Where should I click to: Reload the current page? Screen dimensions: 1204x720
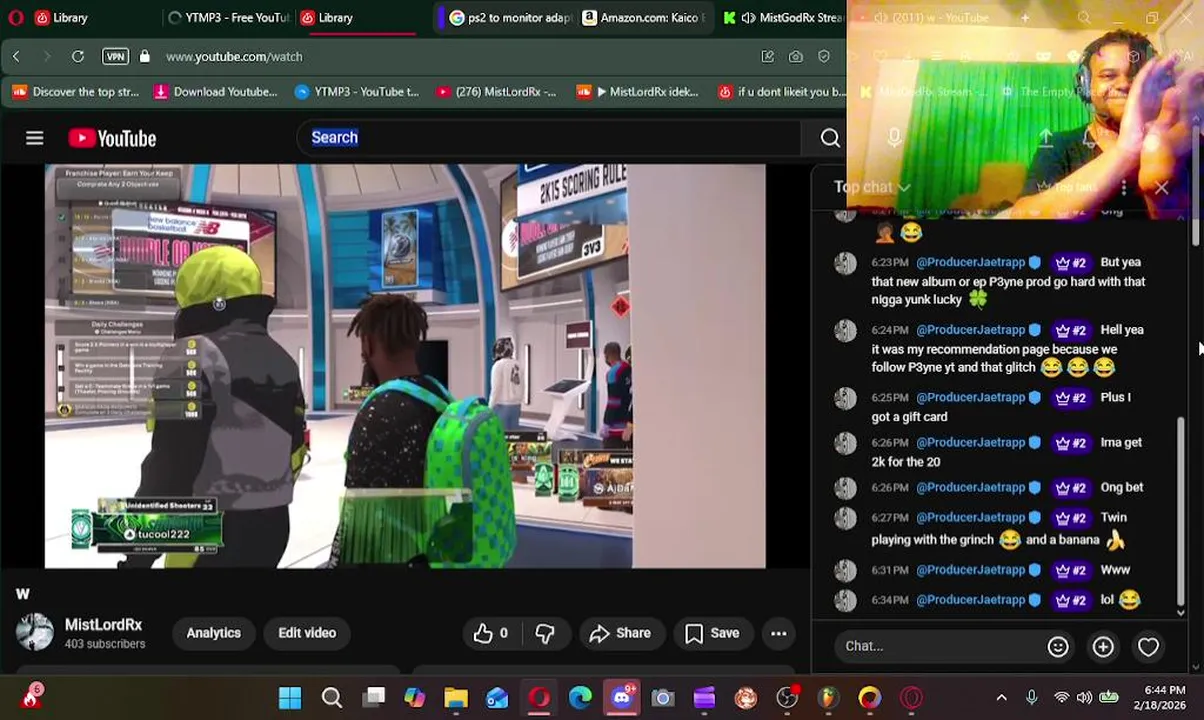77,57
